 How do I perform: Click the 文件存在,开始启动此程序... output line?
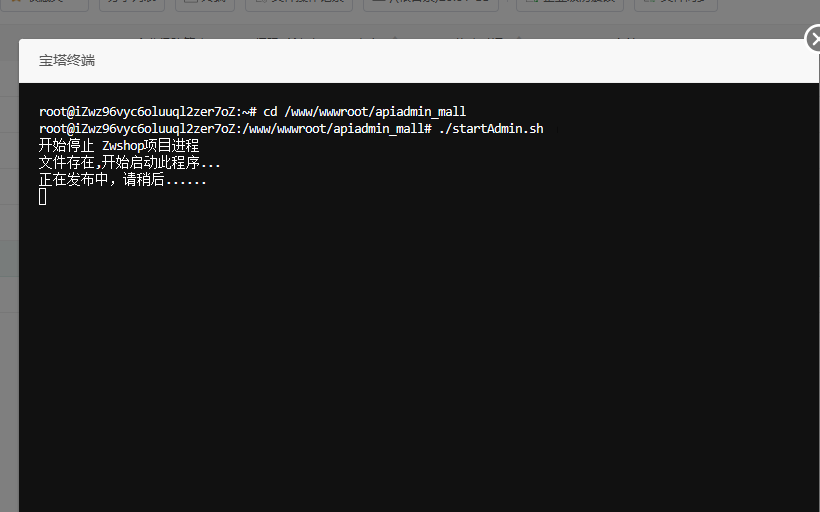pyautogui.click(x=130, y=163)
